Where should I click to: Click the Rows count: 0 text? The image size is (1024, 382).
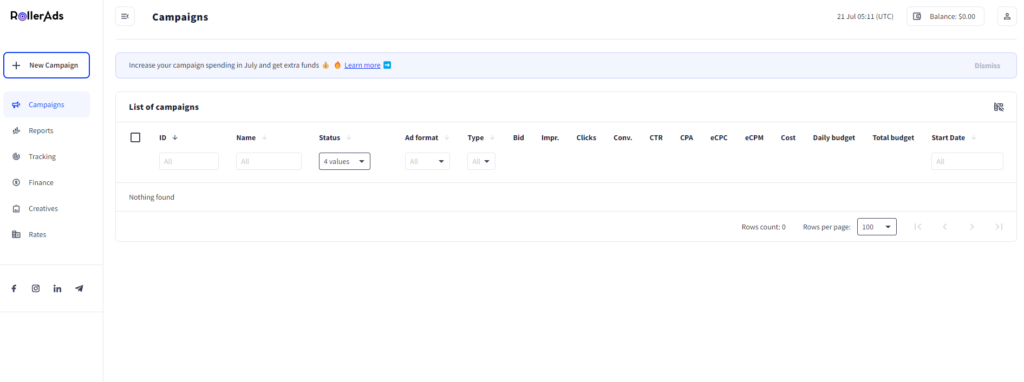click(763, 227)
